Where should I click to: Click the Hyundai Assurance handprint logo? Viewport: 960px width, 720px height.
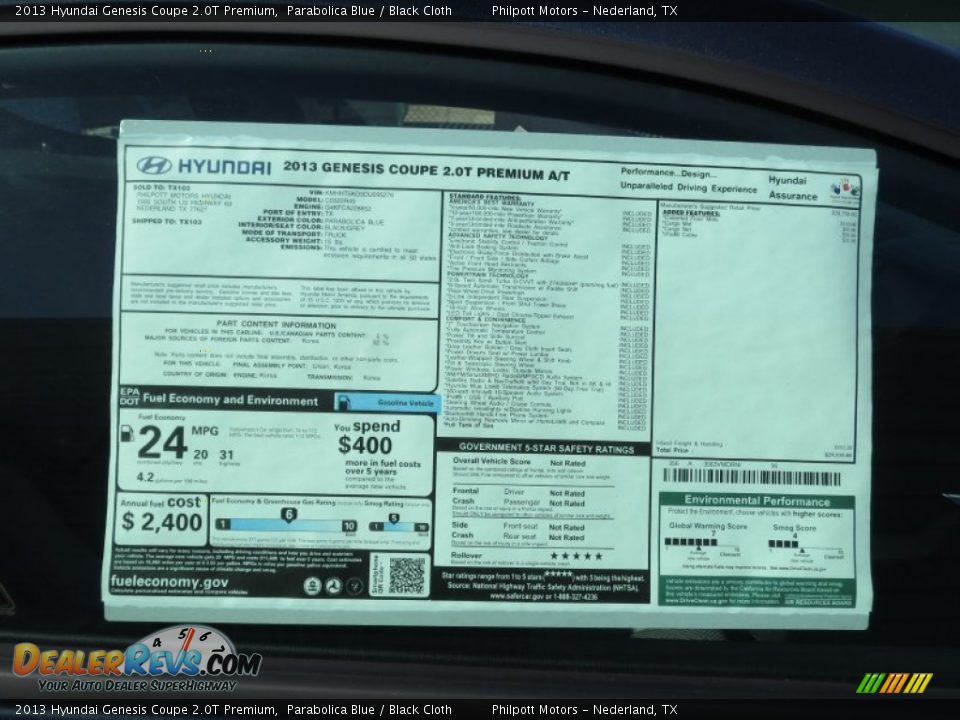click(845, 189)
